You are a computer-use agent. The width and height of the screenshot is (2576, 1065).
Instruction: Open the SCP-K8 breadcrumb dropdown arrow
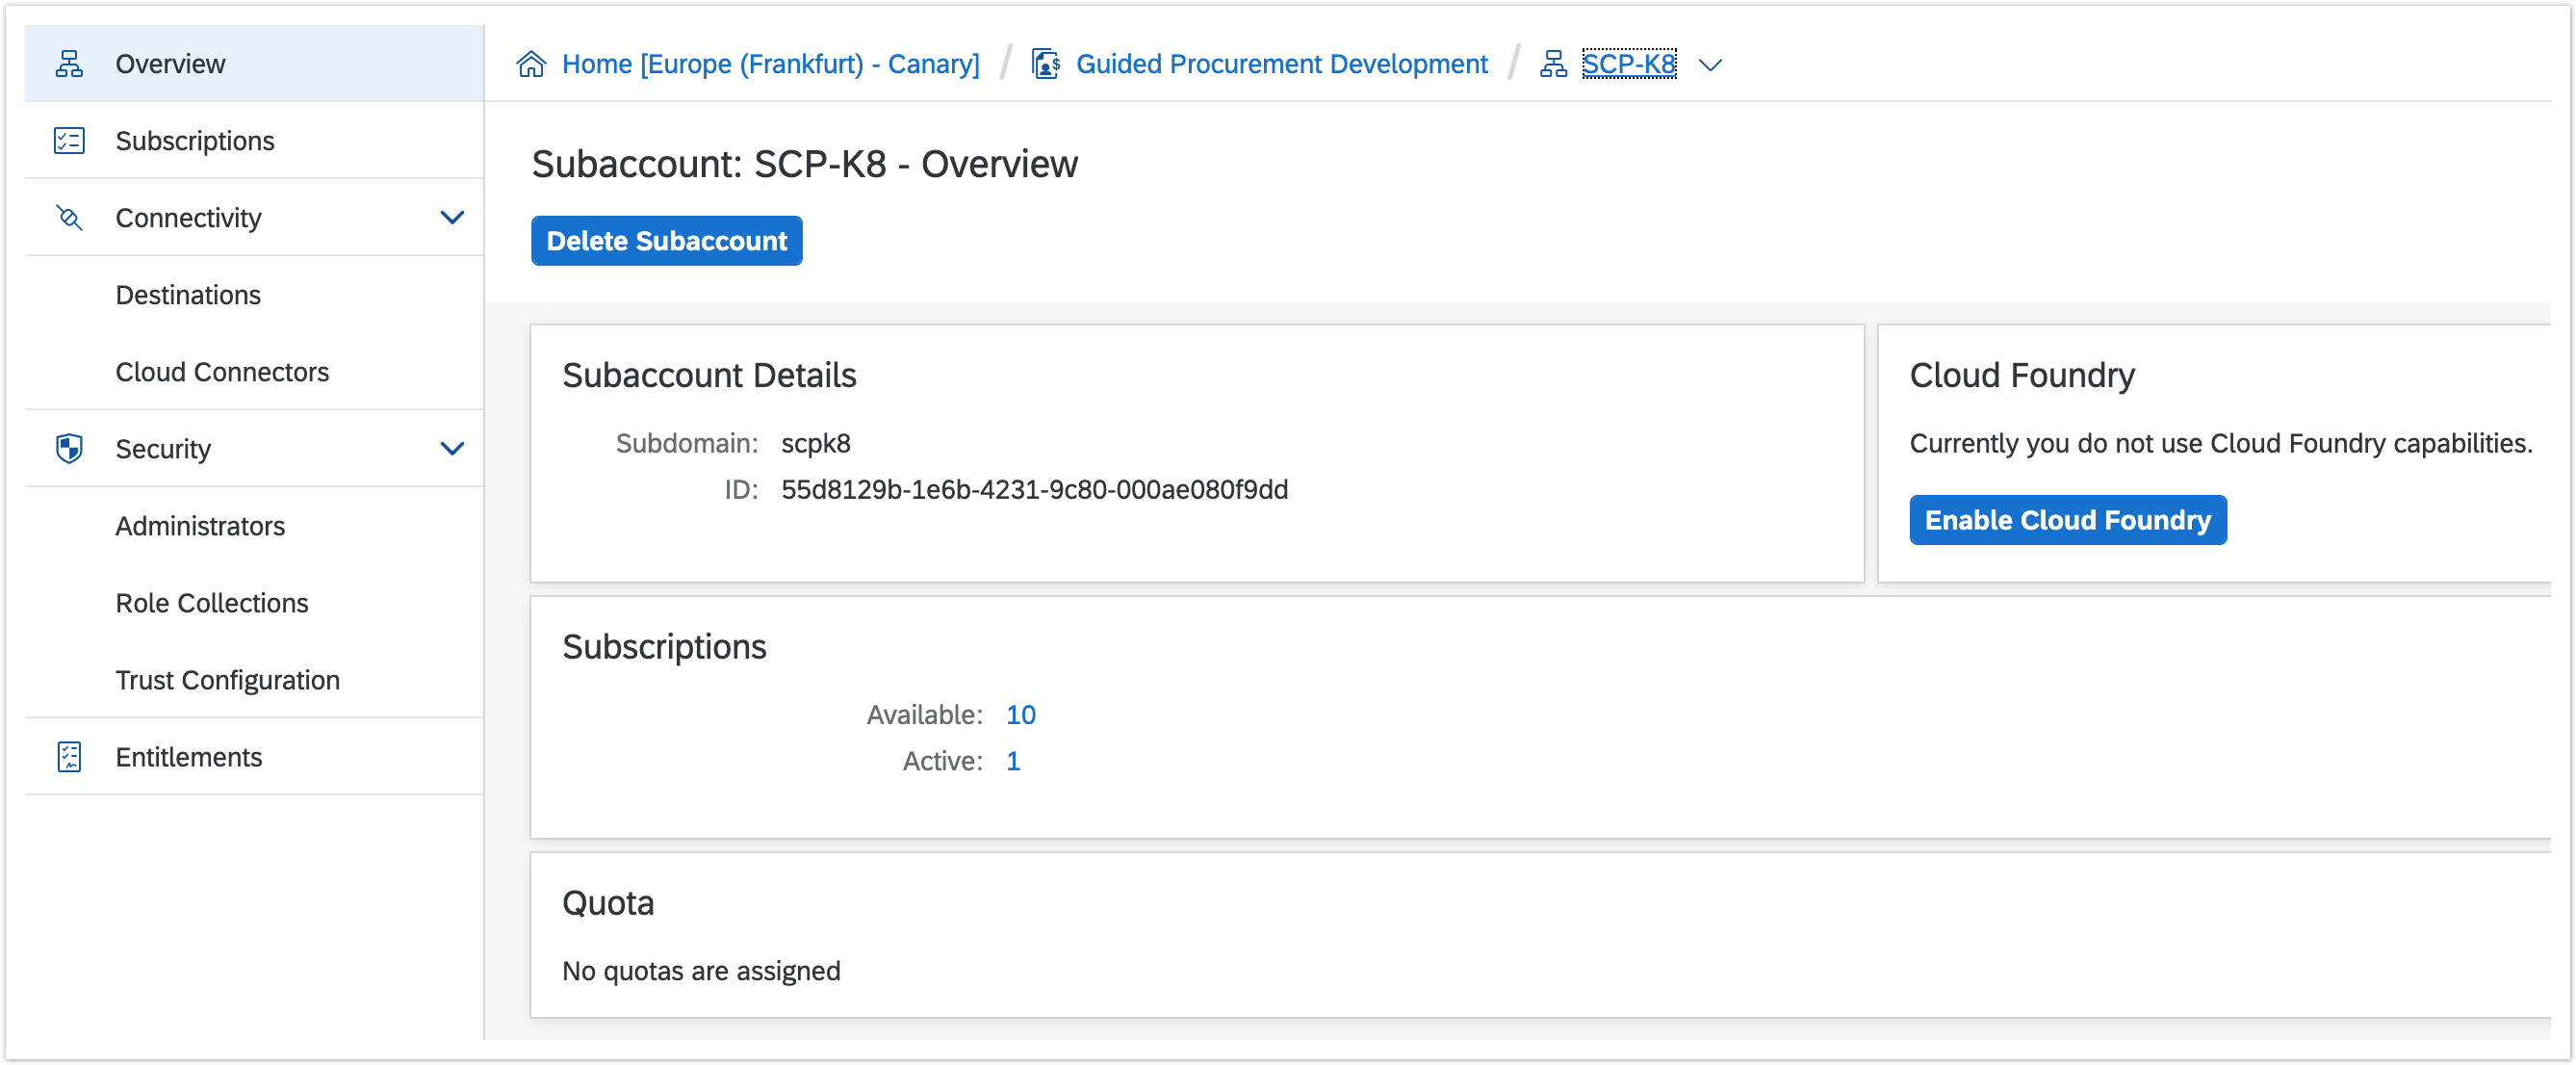click(x=1710, y=65)
